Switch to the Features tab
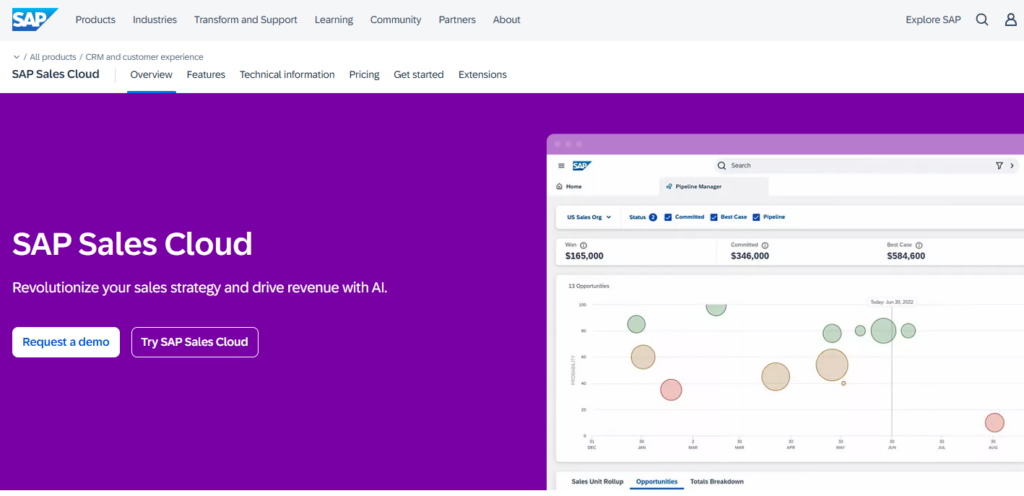The image size is (1024, 496). coord(206,74)
